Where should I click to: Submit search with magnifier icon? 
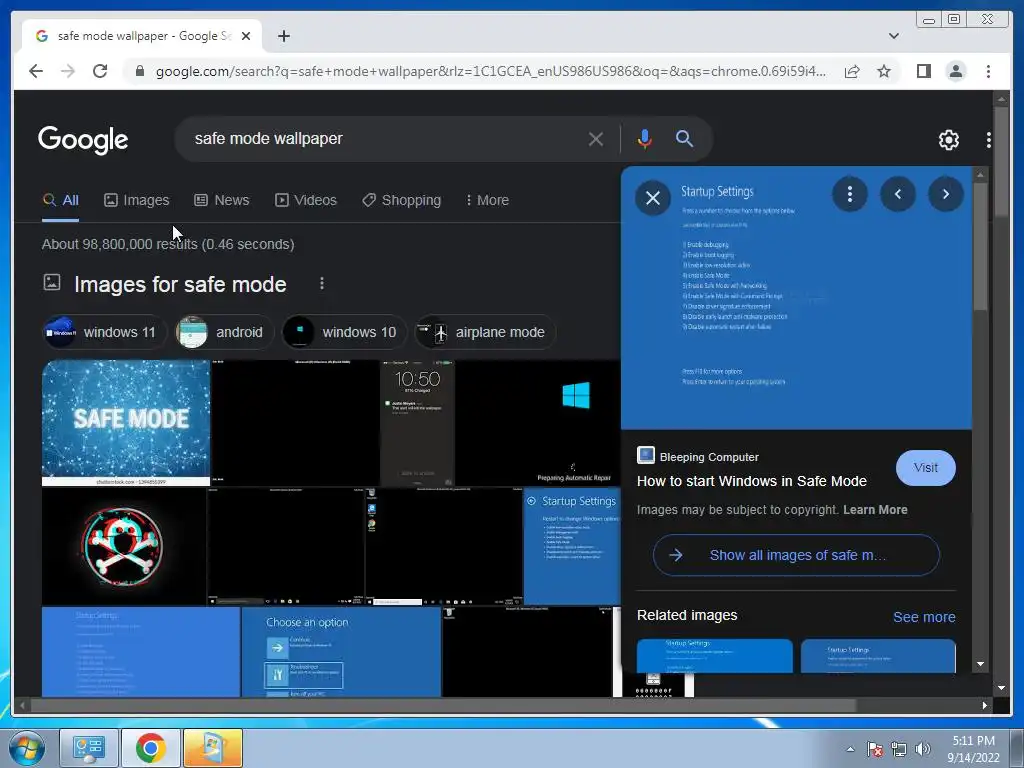coord(684,138)
